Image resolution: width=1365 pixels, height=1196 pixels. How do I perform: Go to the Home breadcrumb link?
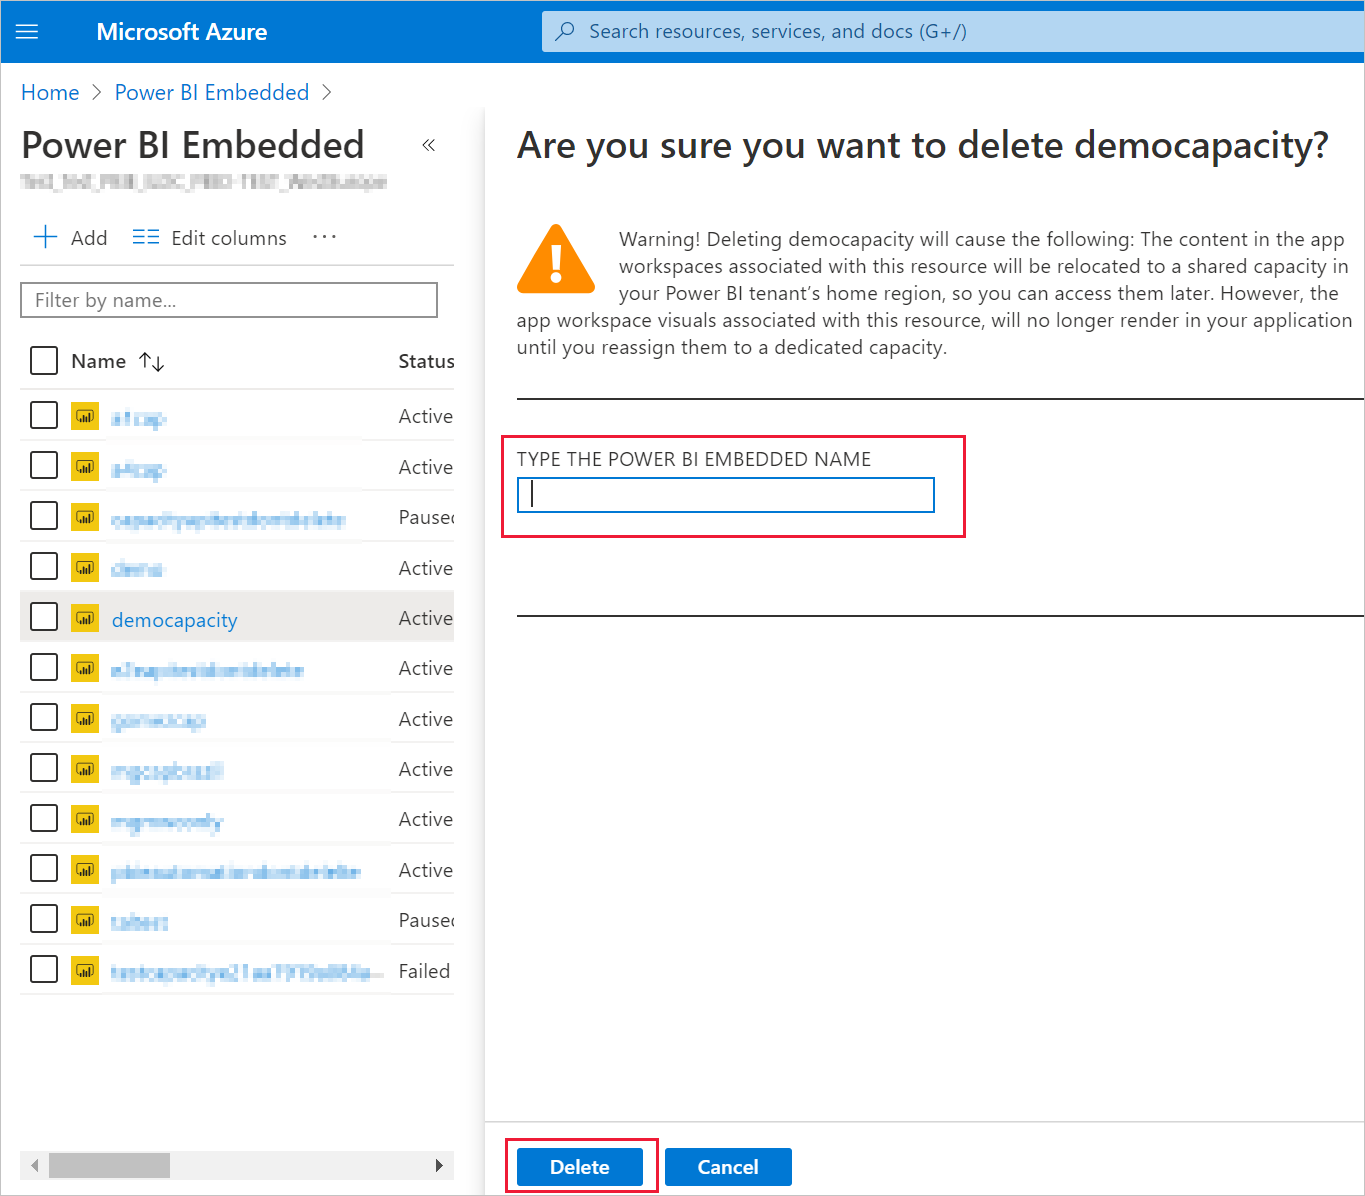pos(50,93)
